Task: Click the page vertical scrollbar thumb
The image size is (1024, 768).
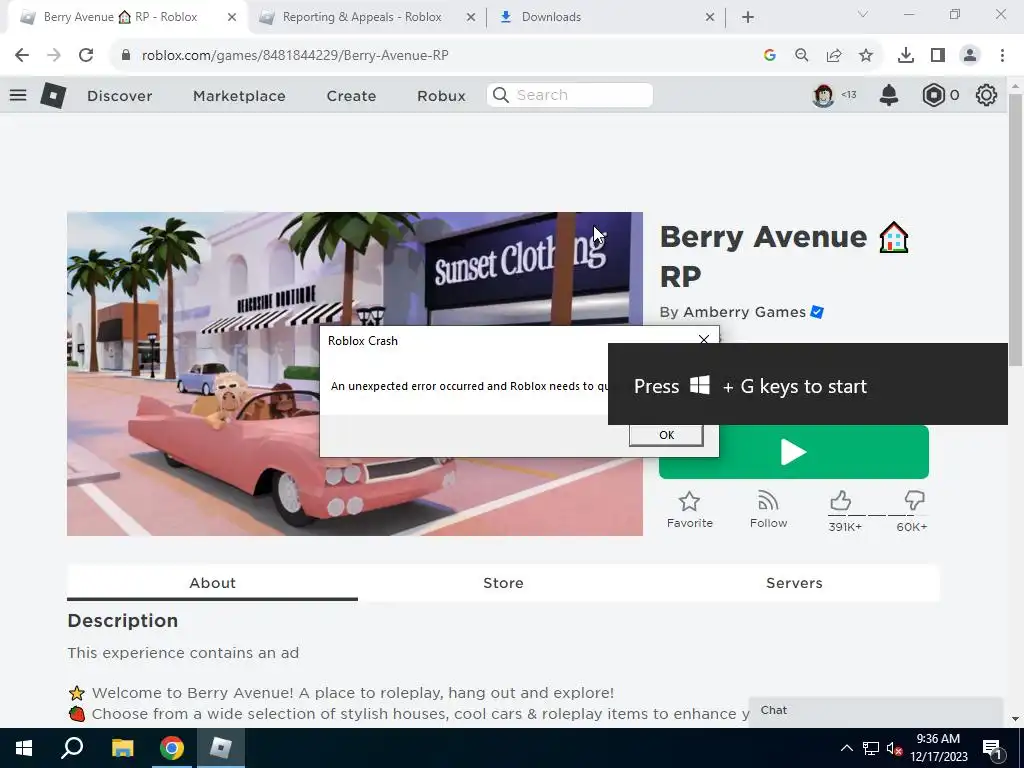Action: coord(1016,230)
